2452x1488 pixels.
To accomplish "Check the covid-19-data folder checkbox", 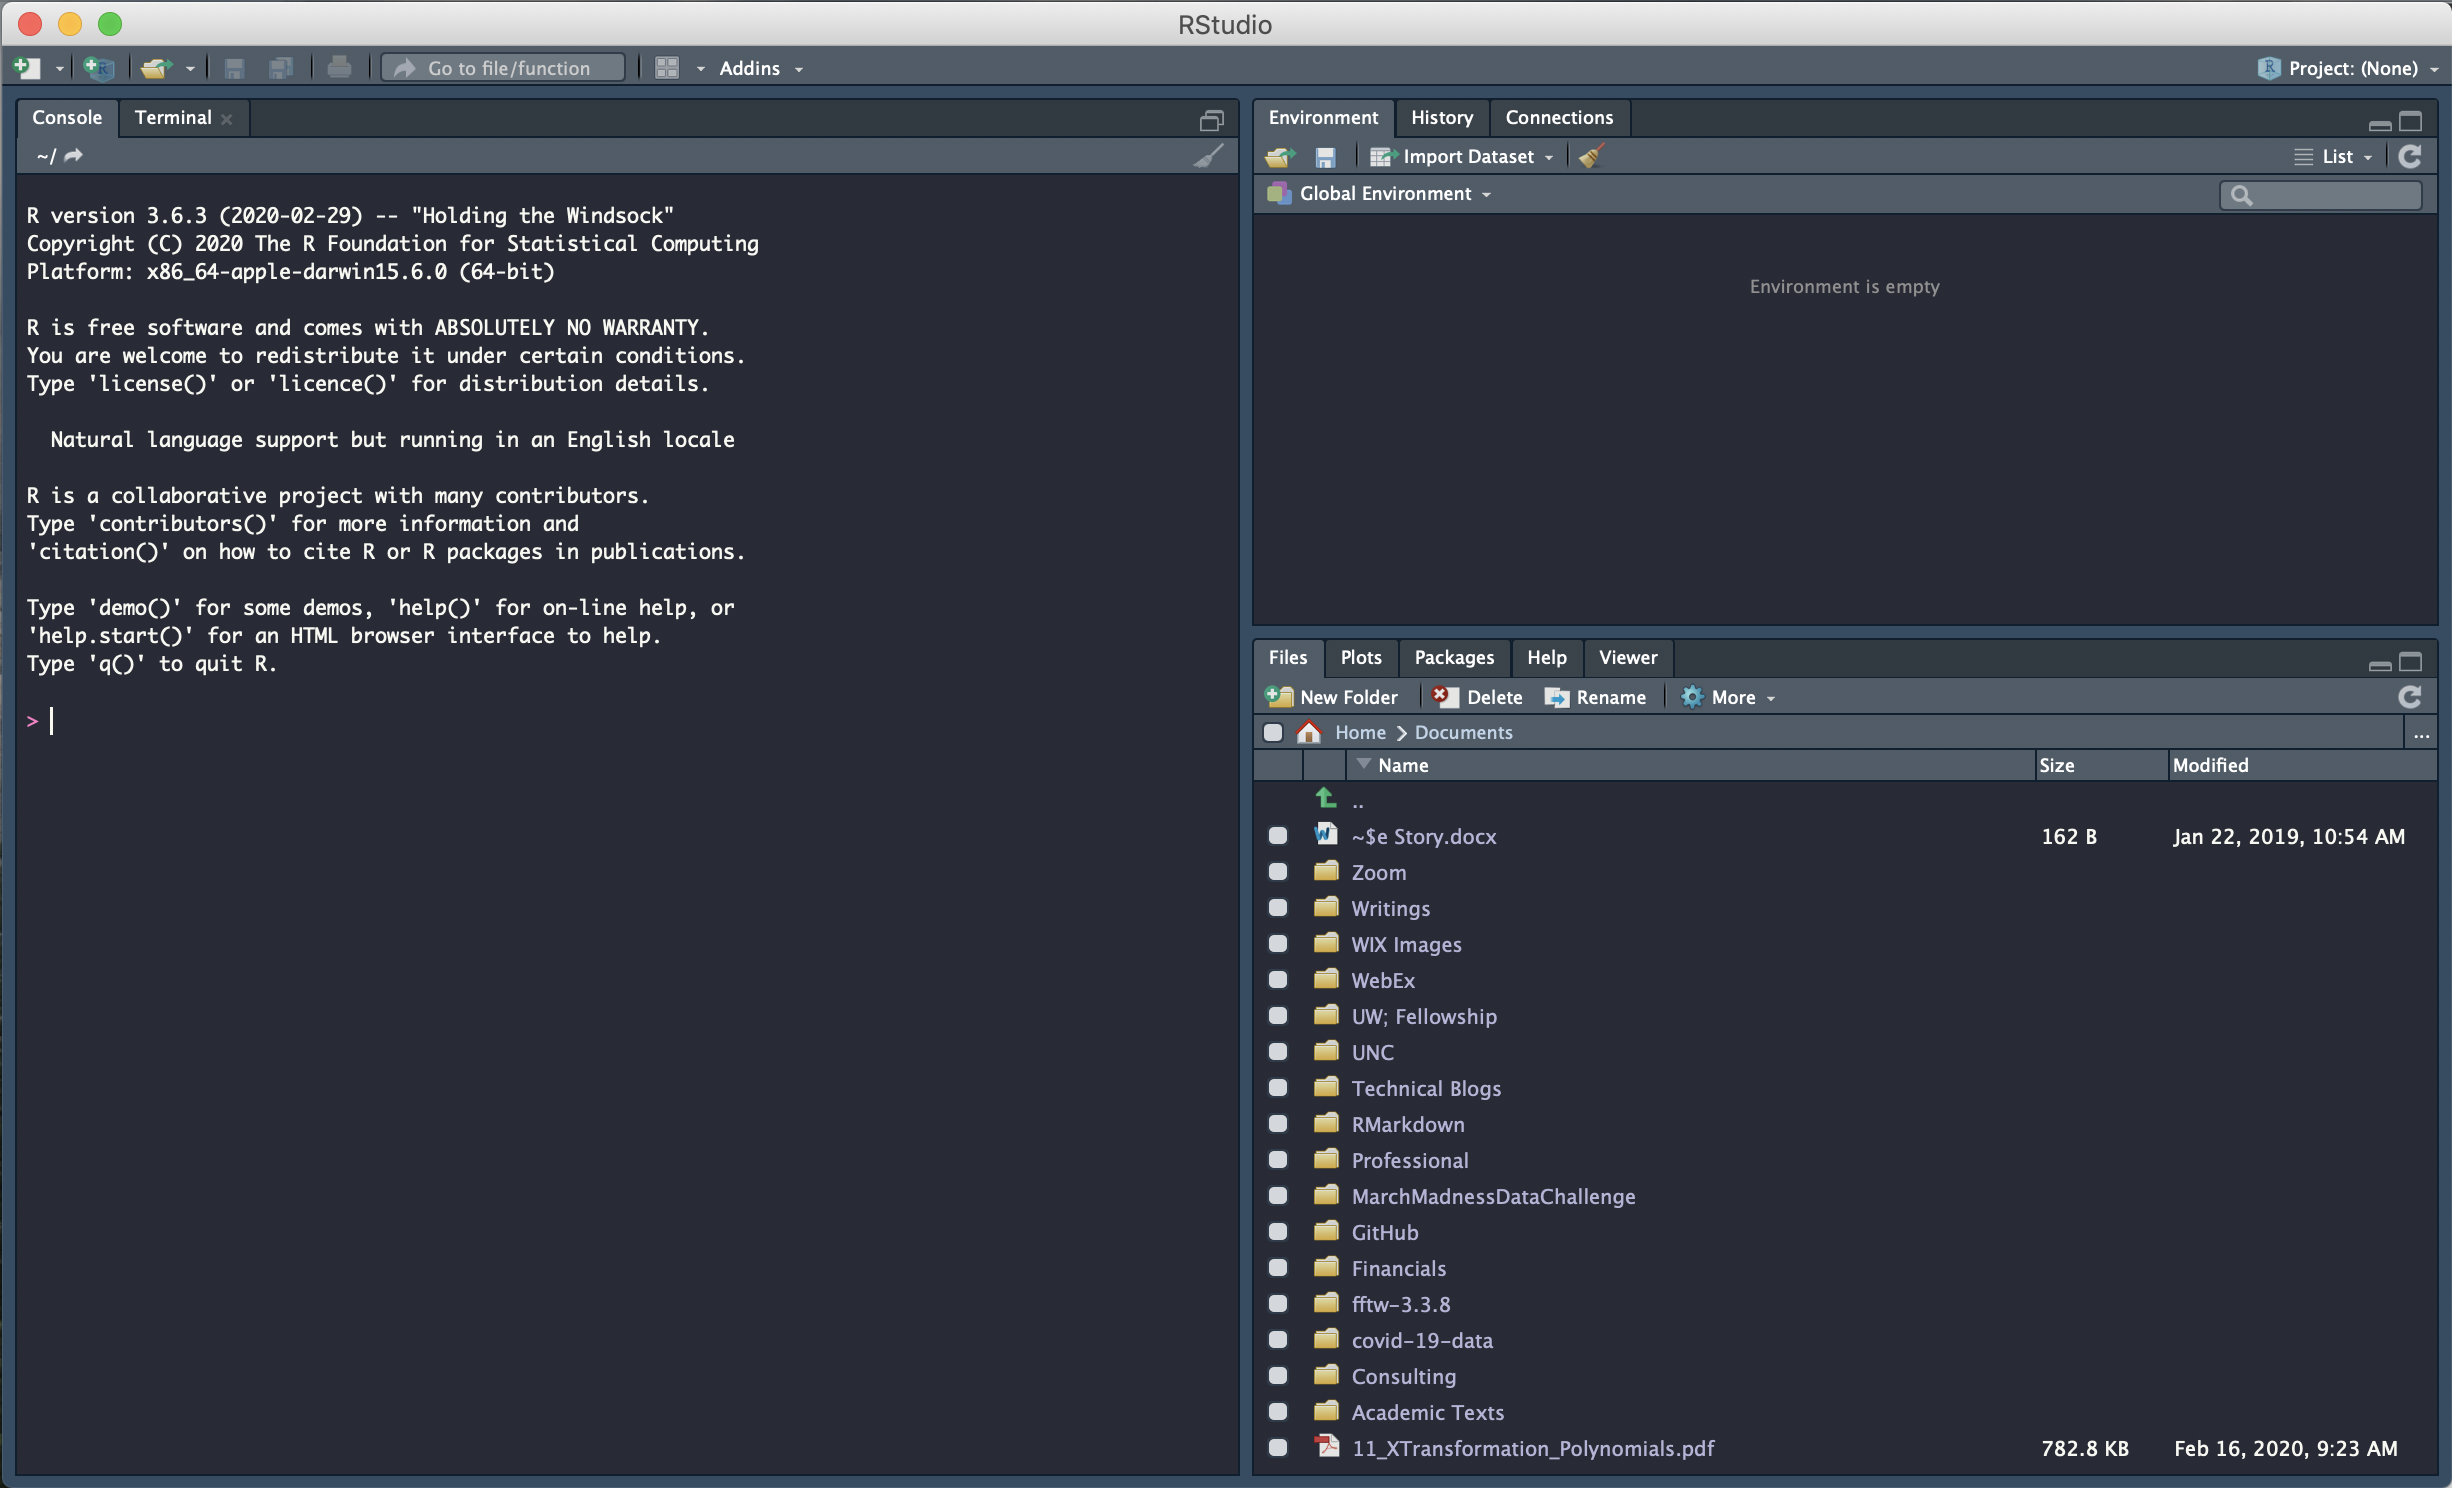I will pyautogui.click(x=1279, y=1339).
